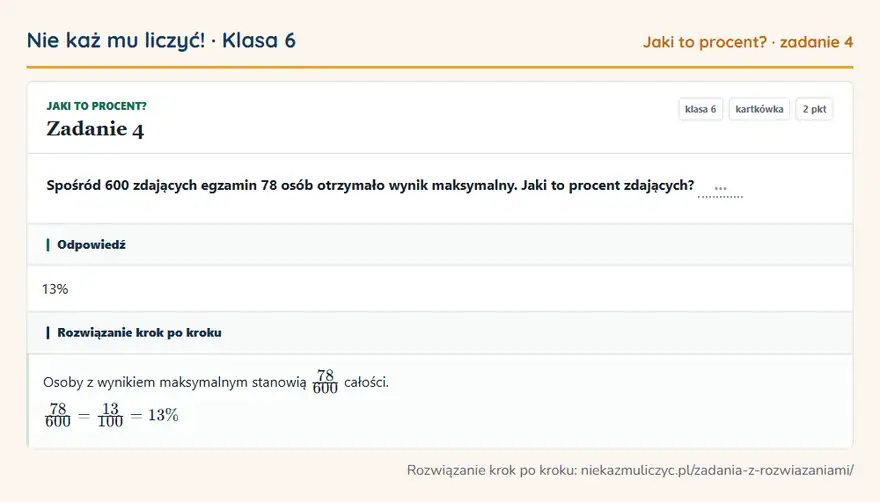Screen dimensions: 880x502
Task: Open the niekazmuliczyc.pl/zadania-z-rozwiazaniami/ footer link
Action: click(717, 470)
